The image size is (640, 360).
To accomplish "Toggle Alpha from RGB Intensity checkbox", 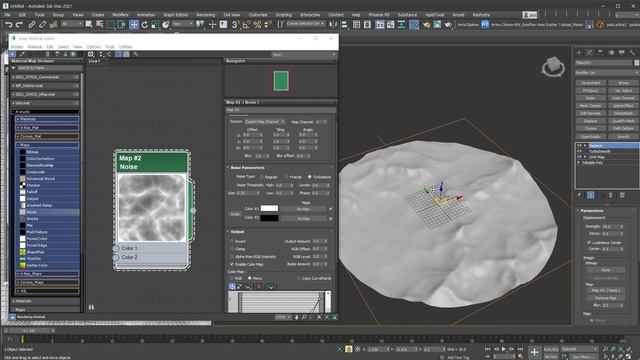I will [x=232, y=257].
